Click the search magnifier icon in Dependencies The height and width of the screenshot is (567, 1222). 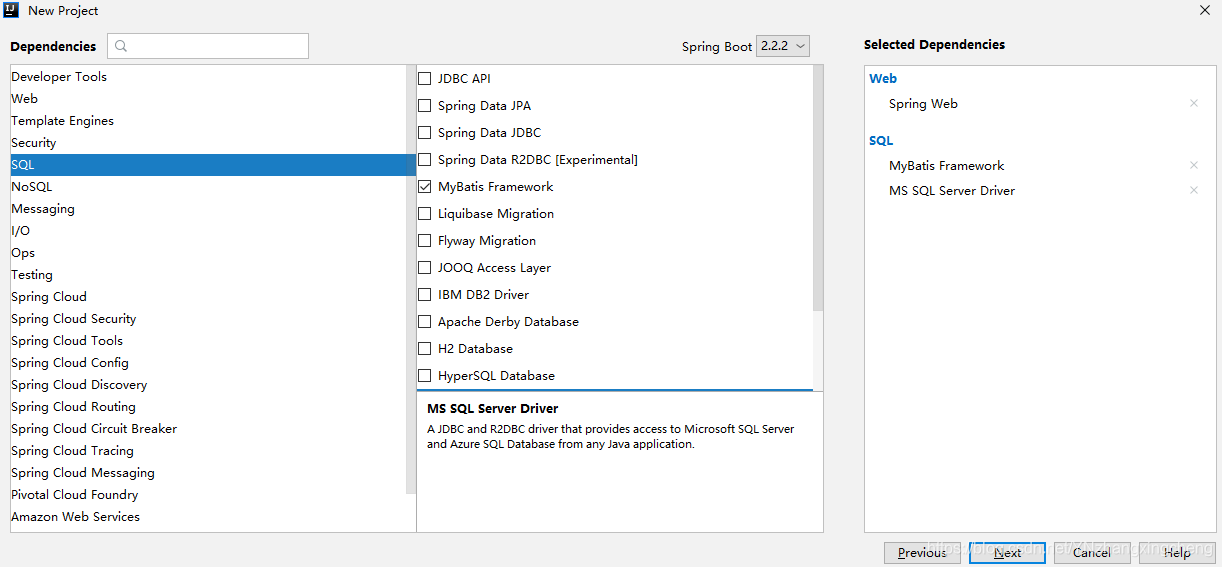click(x=121, y=46)
